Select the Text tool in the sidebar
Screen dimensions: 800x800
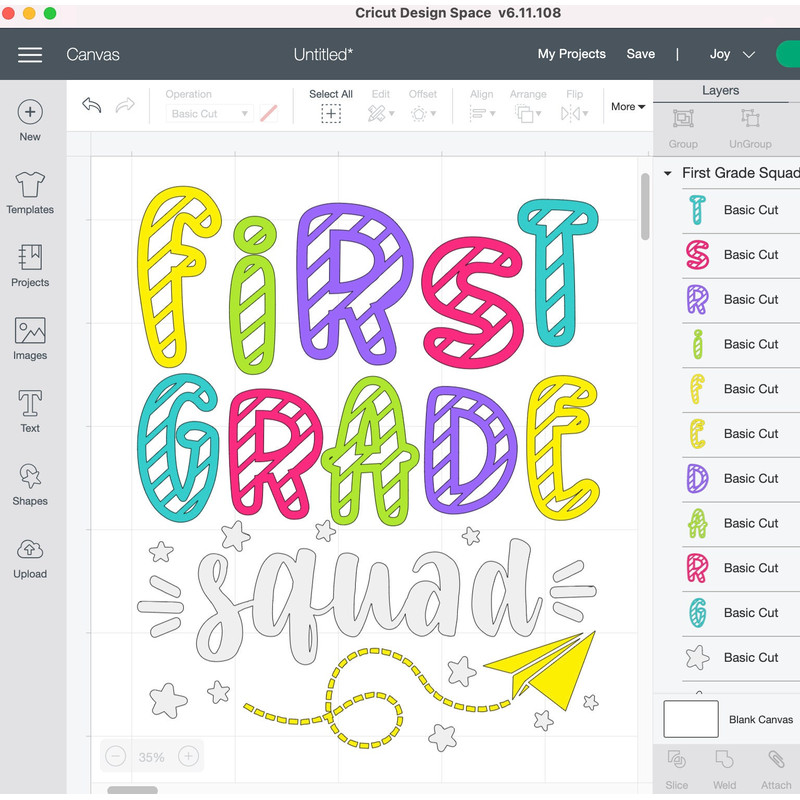pos(29,410)
